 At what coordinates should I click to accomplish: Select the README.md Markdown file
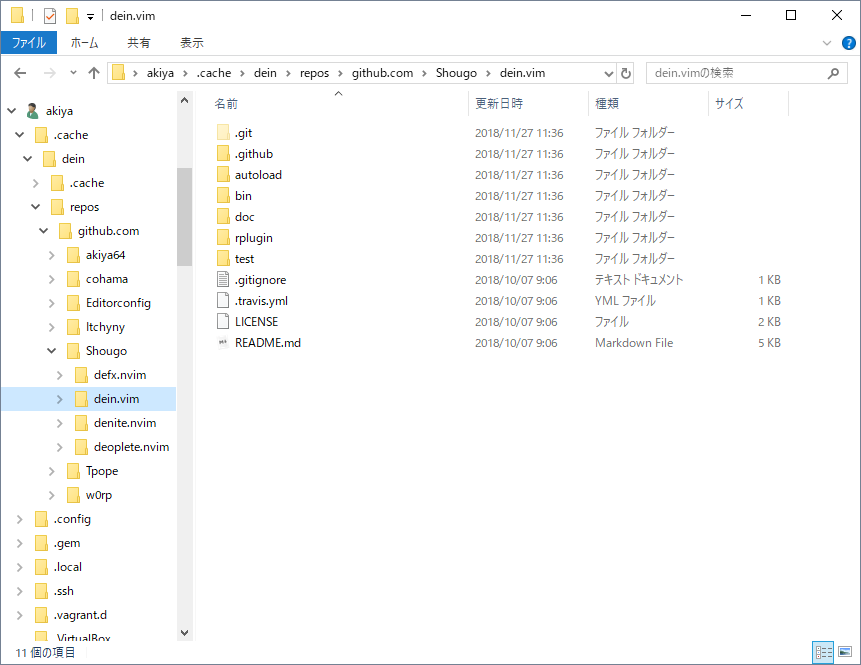click(265, 342)
